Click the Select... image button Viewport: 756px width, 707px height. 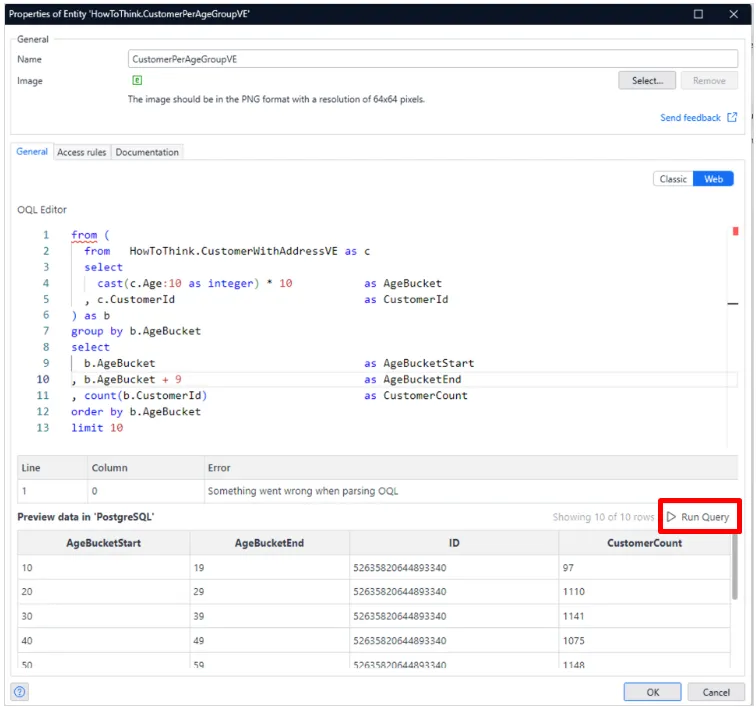tap(647, 80)
